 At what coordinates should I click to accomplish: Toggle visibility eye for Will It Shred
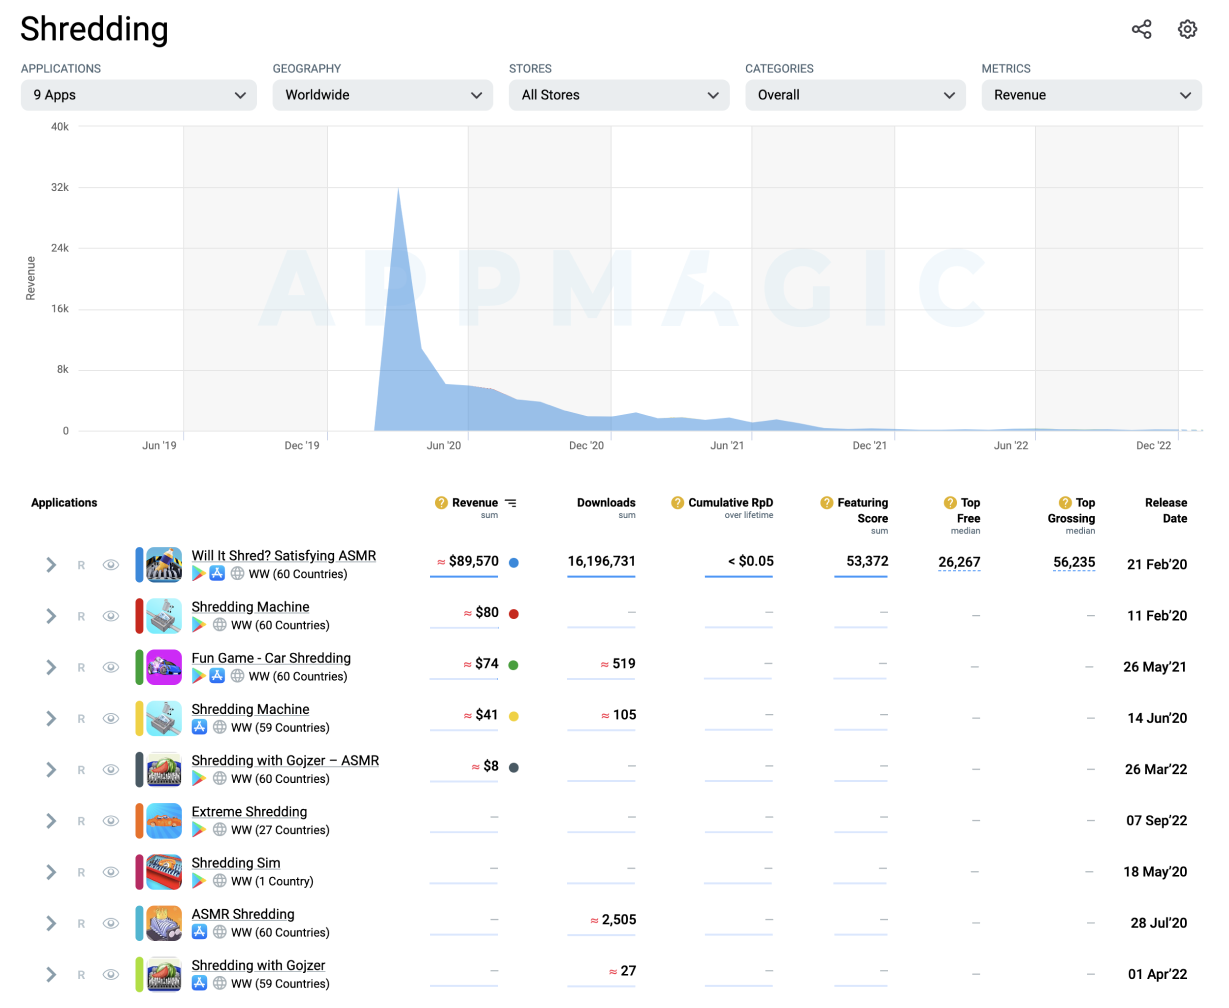coord(111,565)
